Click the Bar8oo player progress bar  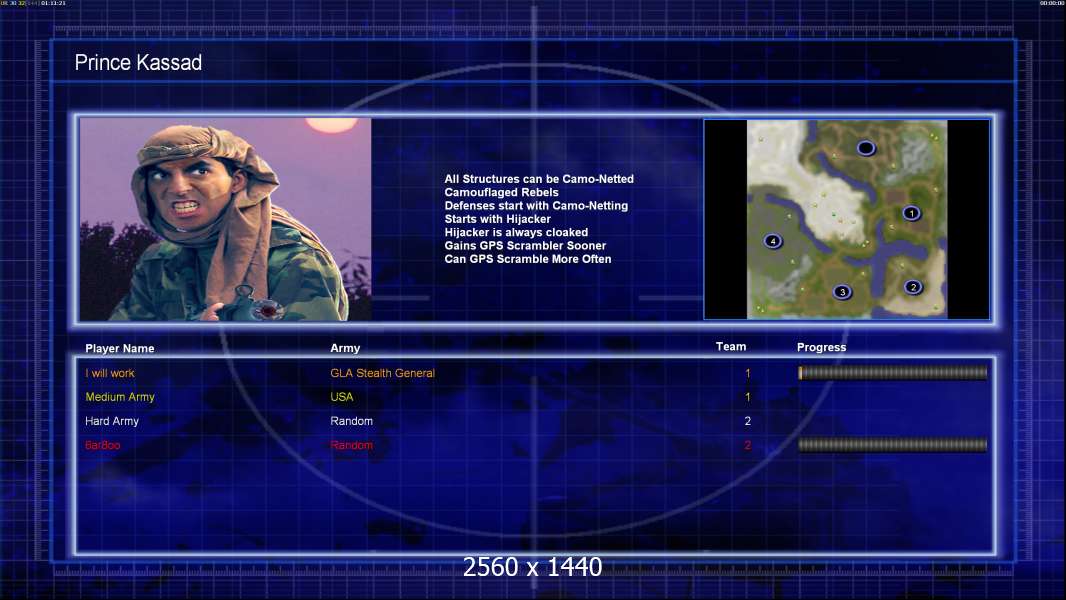pos(893,445)
